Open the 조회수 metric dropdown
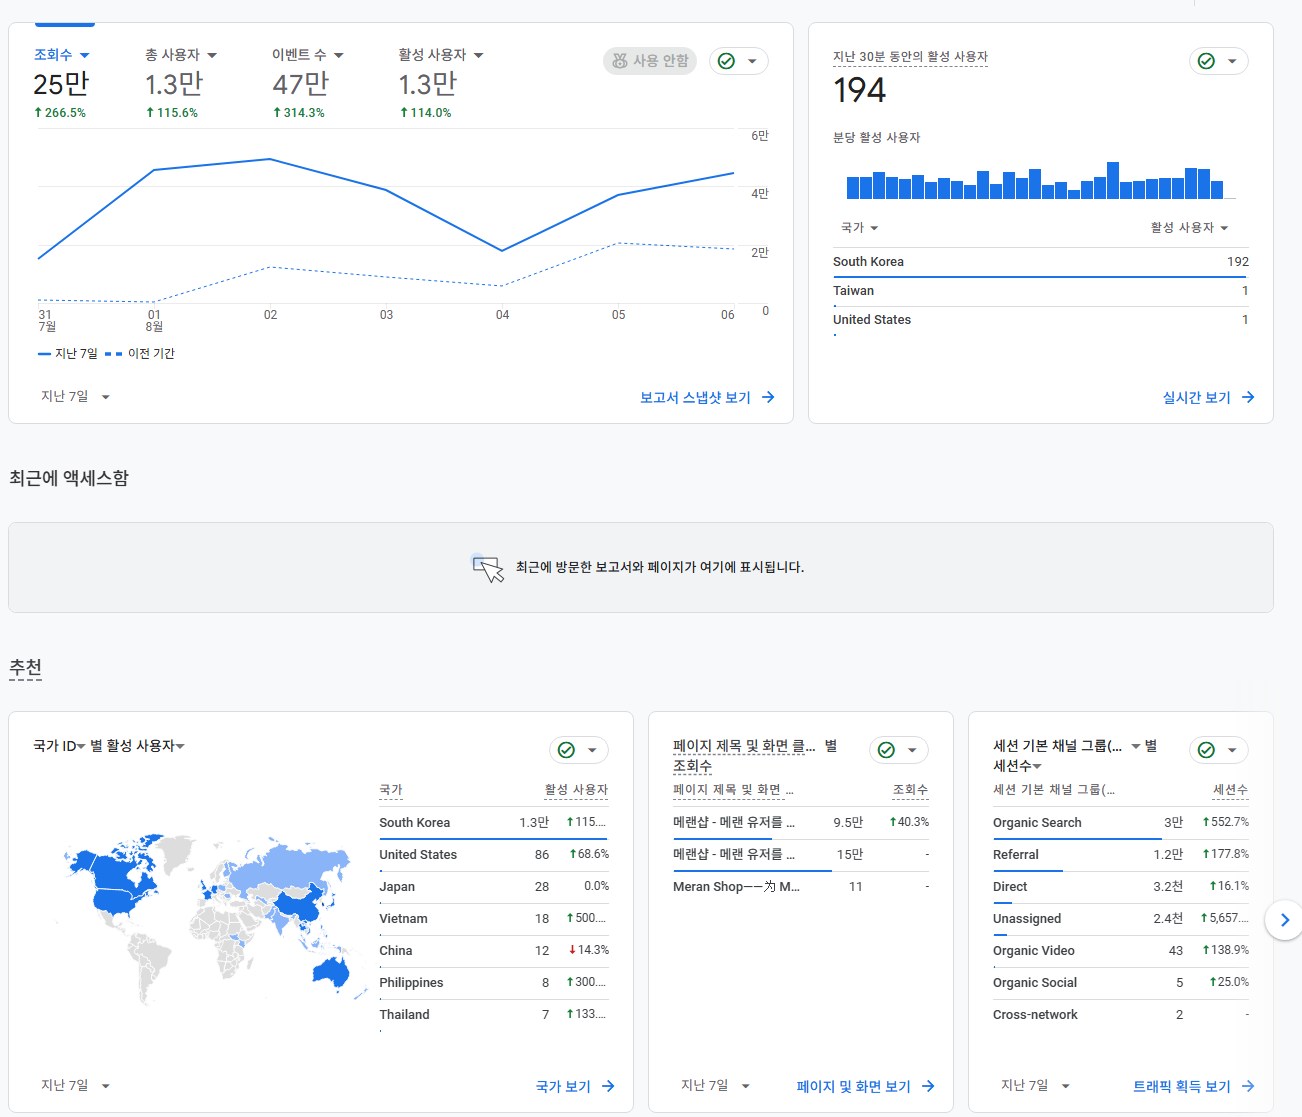Image resolution: width=1302 pixels, height=1117 pixels. click(62, 55)
